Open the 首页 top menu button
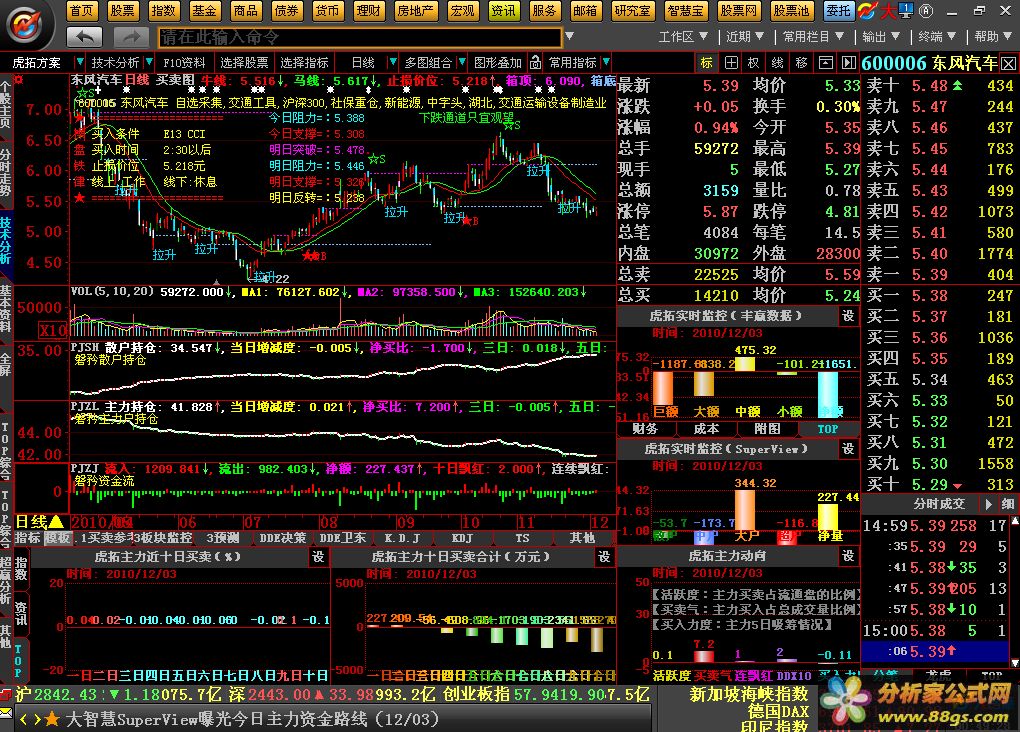The width and height of the screenshot is (1020, 732). pos(82,10)
